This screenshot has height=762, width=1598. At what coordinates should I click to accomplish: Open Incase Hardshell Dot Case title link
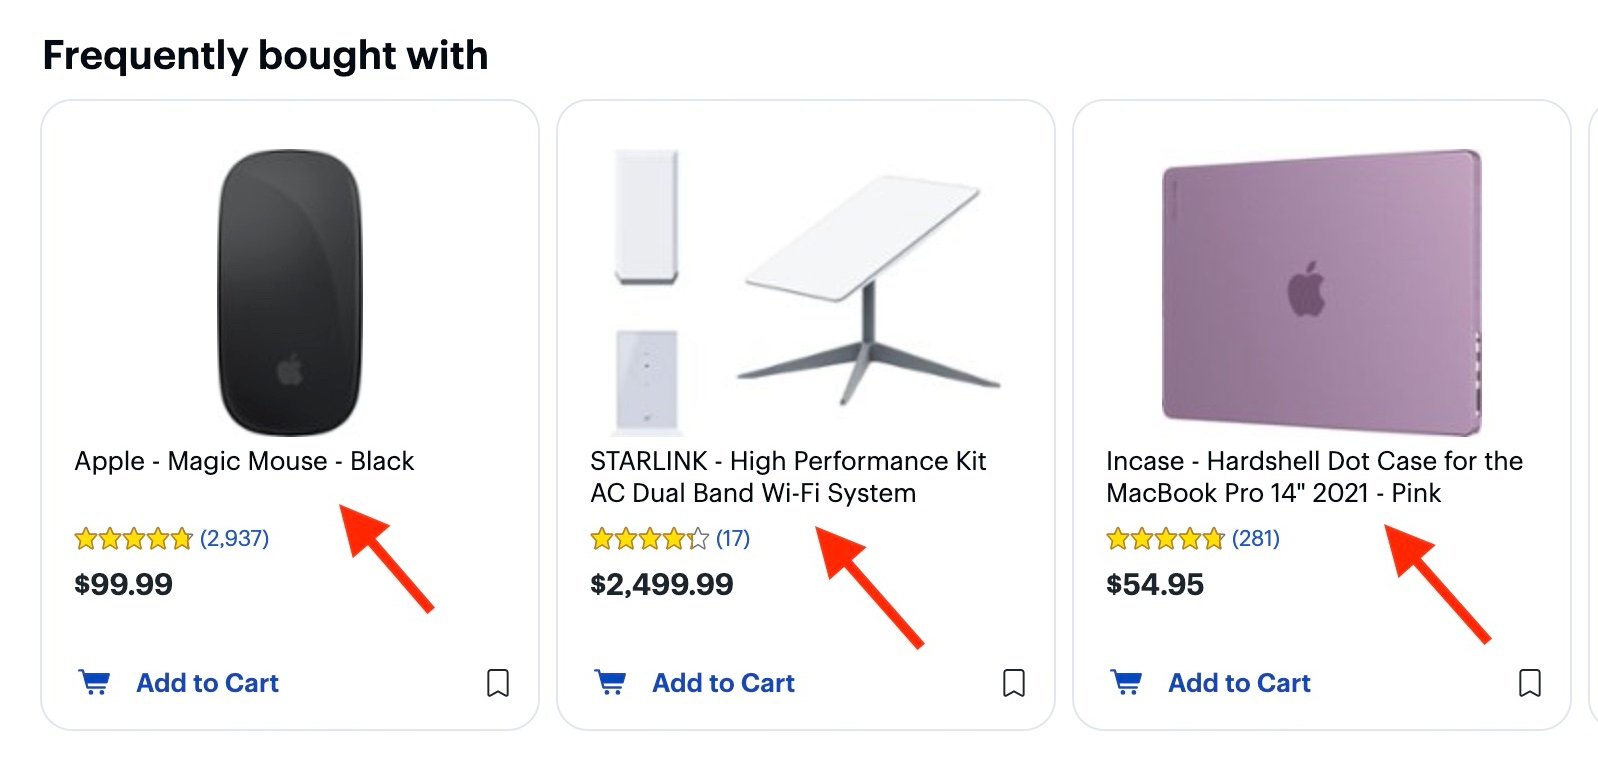1314,477
